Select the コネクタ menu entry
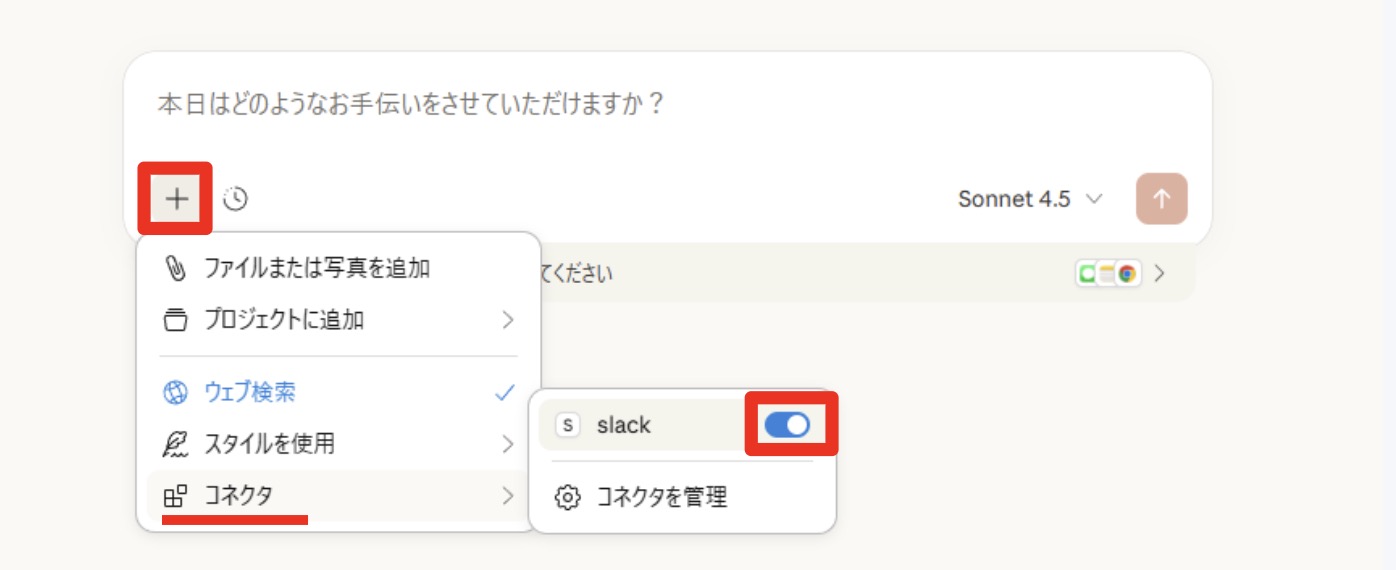This screenshot has width=1396, height=570. point(239,495)
